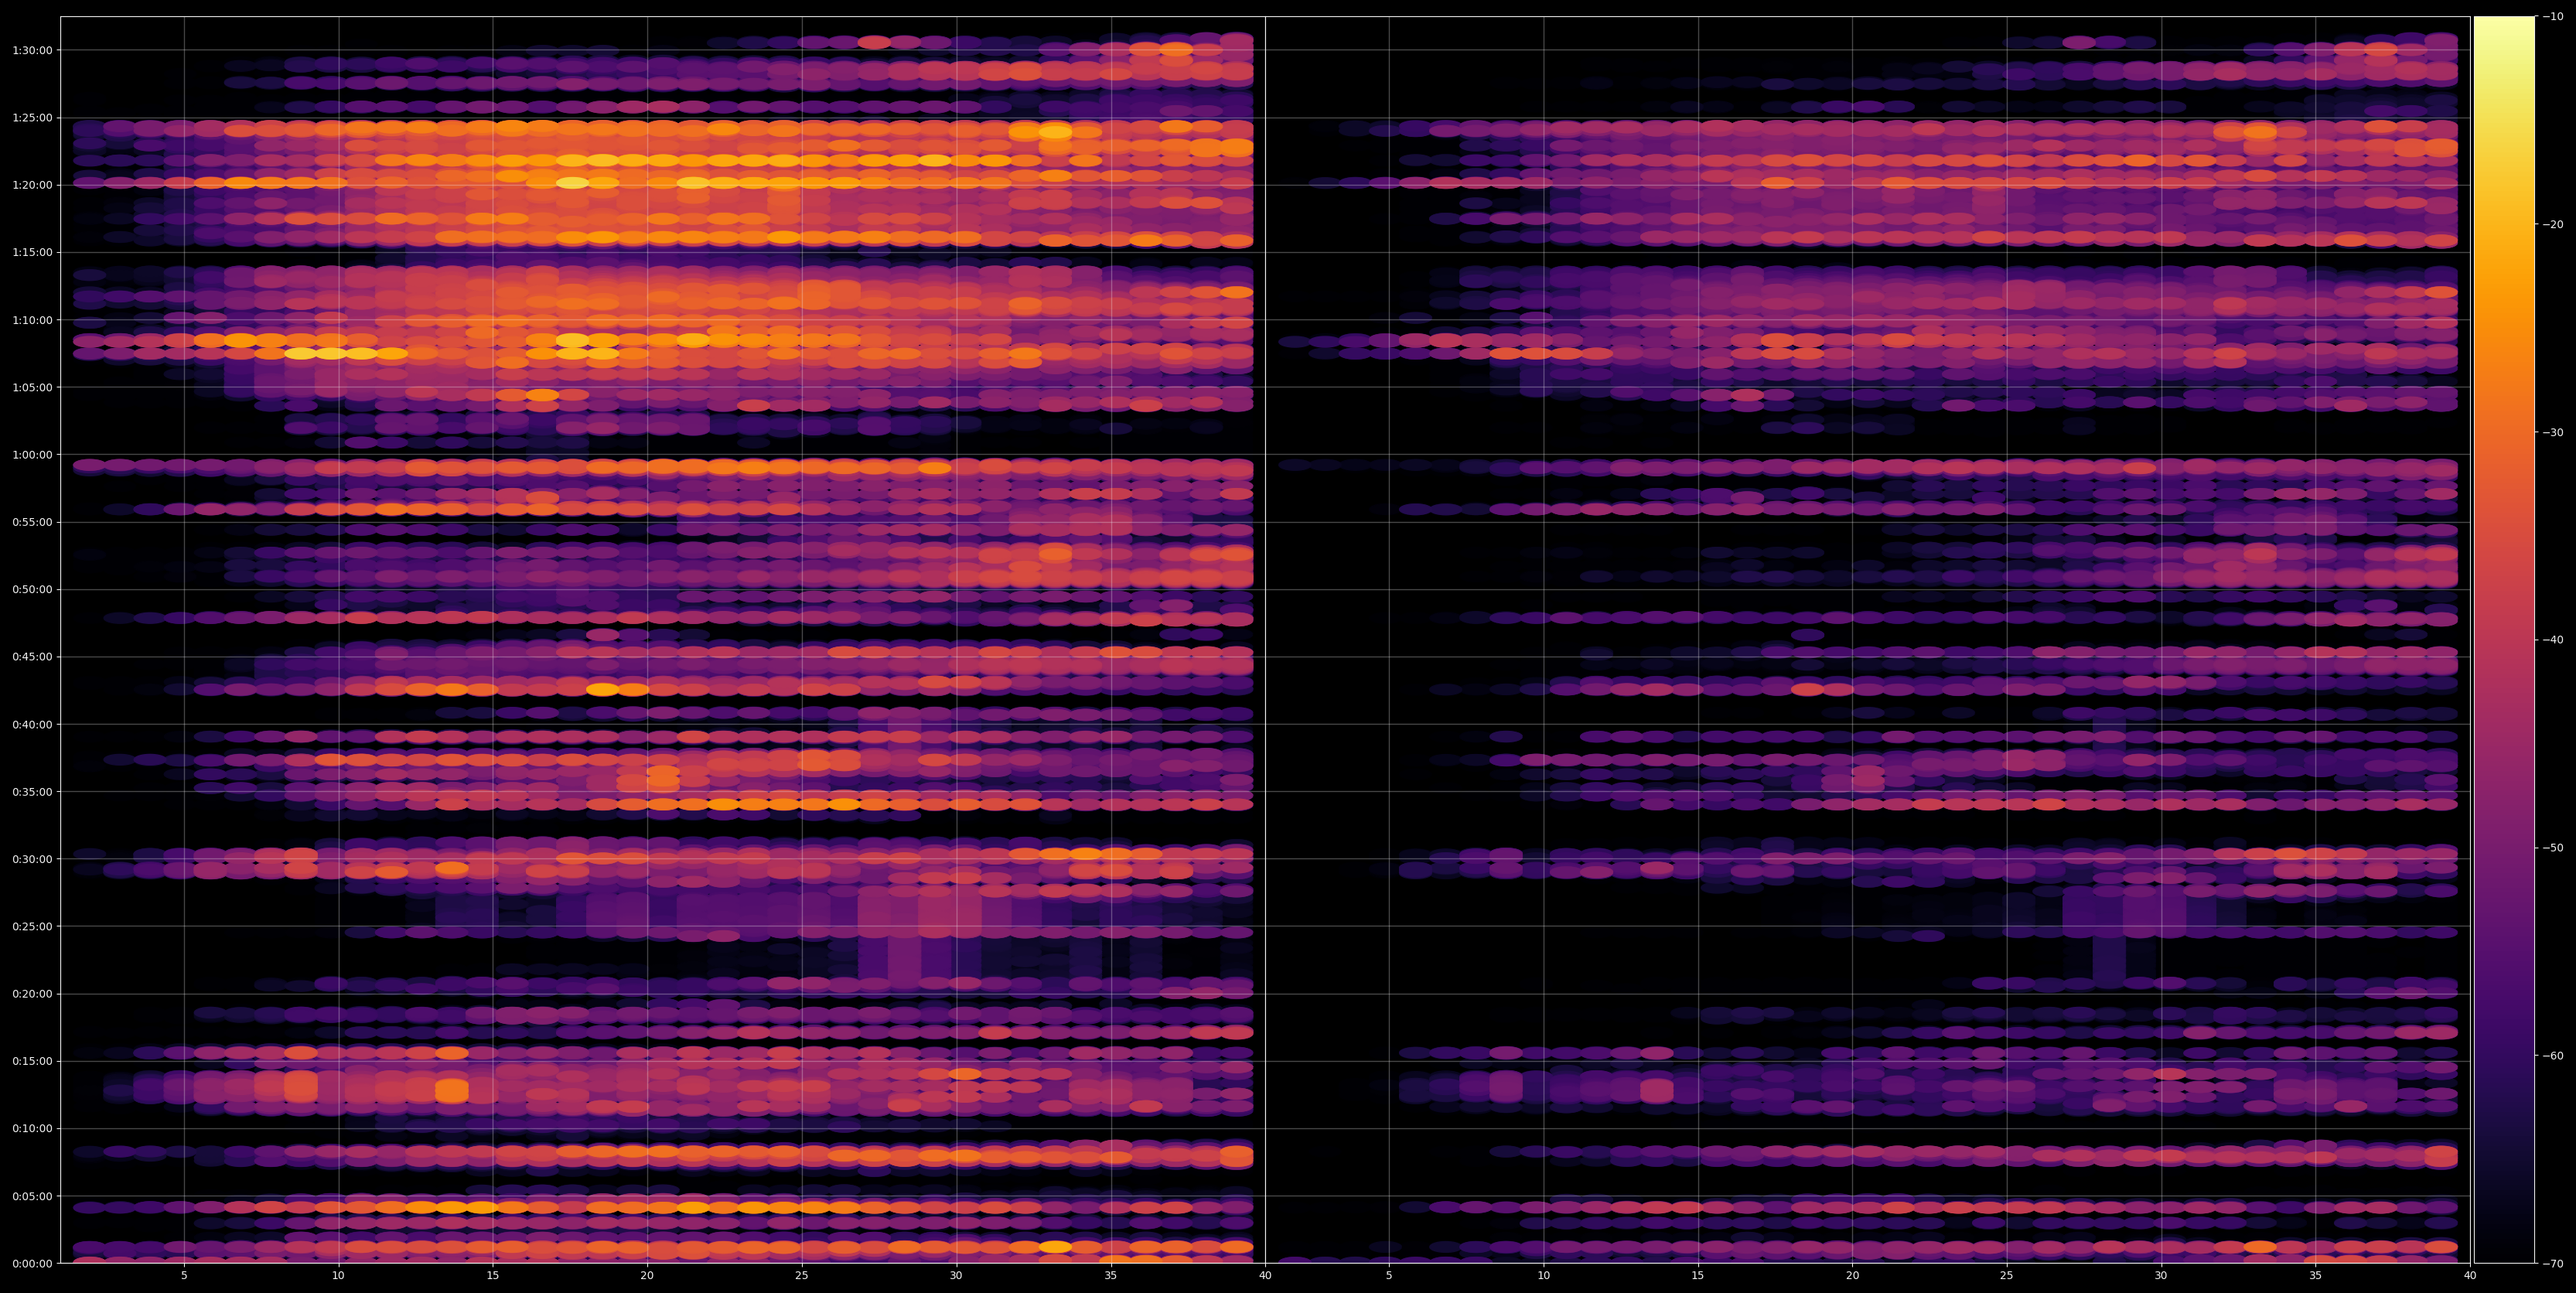Select the 1:20:00 y-axis tick label
Viewport: 2576px width, 1293px height.
32,185
